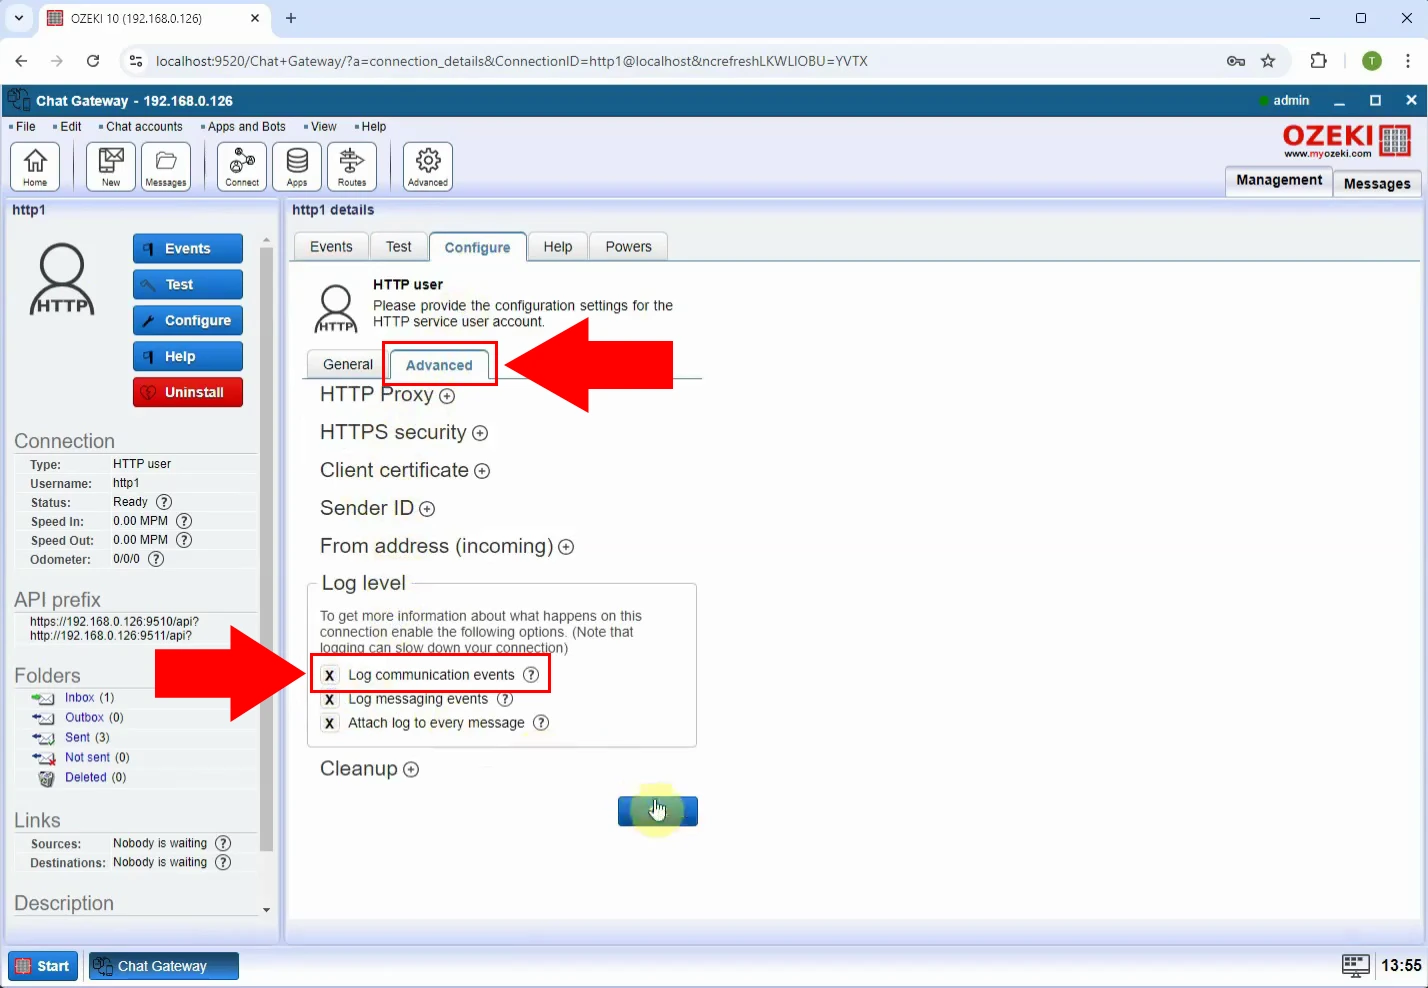The height and width of the screenshot is (988, 1428).
Task: Click the Inbox folder icon
Action: coord(43,698)
